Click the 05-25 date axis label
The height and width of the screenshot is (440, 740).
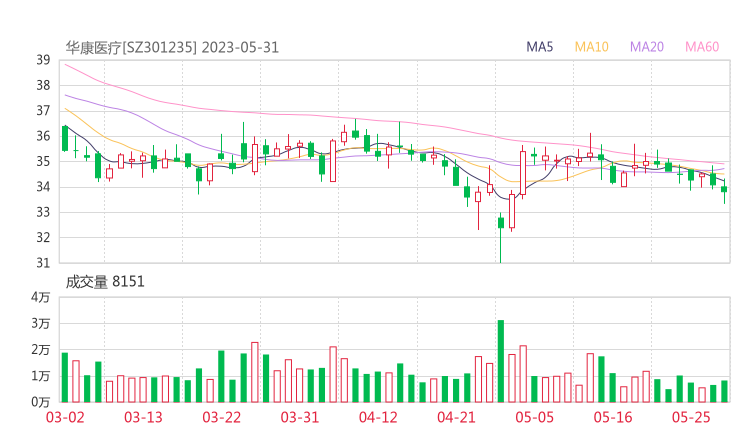(x=691, y=417)
